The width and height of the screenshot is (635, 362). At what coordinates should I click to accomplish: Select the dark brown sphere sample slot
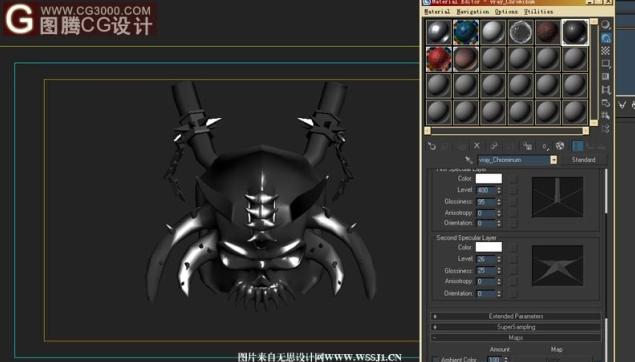pyautogui.click(x=548, y=32)
